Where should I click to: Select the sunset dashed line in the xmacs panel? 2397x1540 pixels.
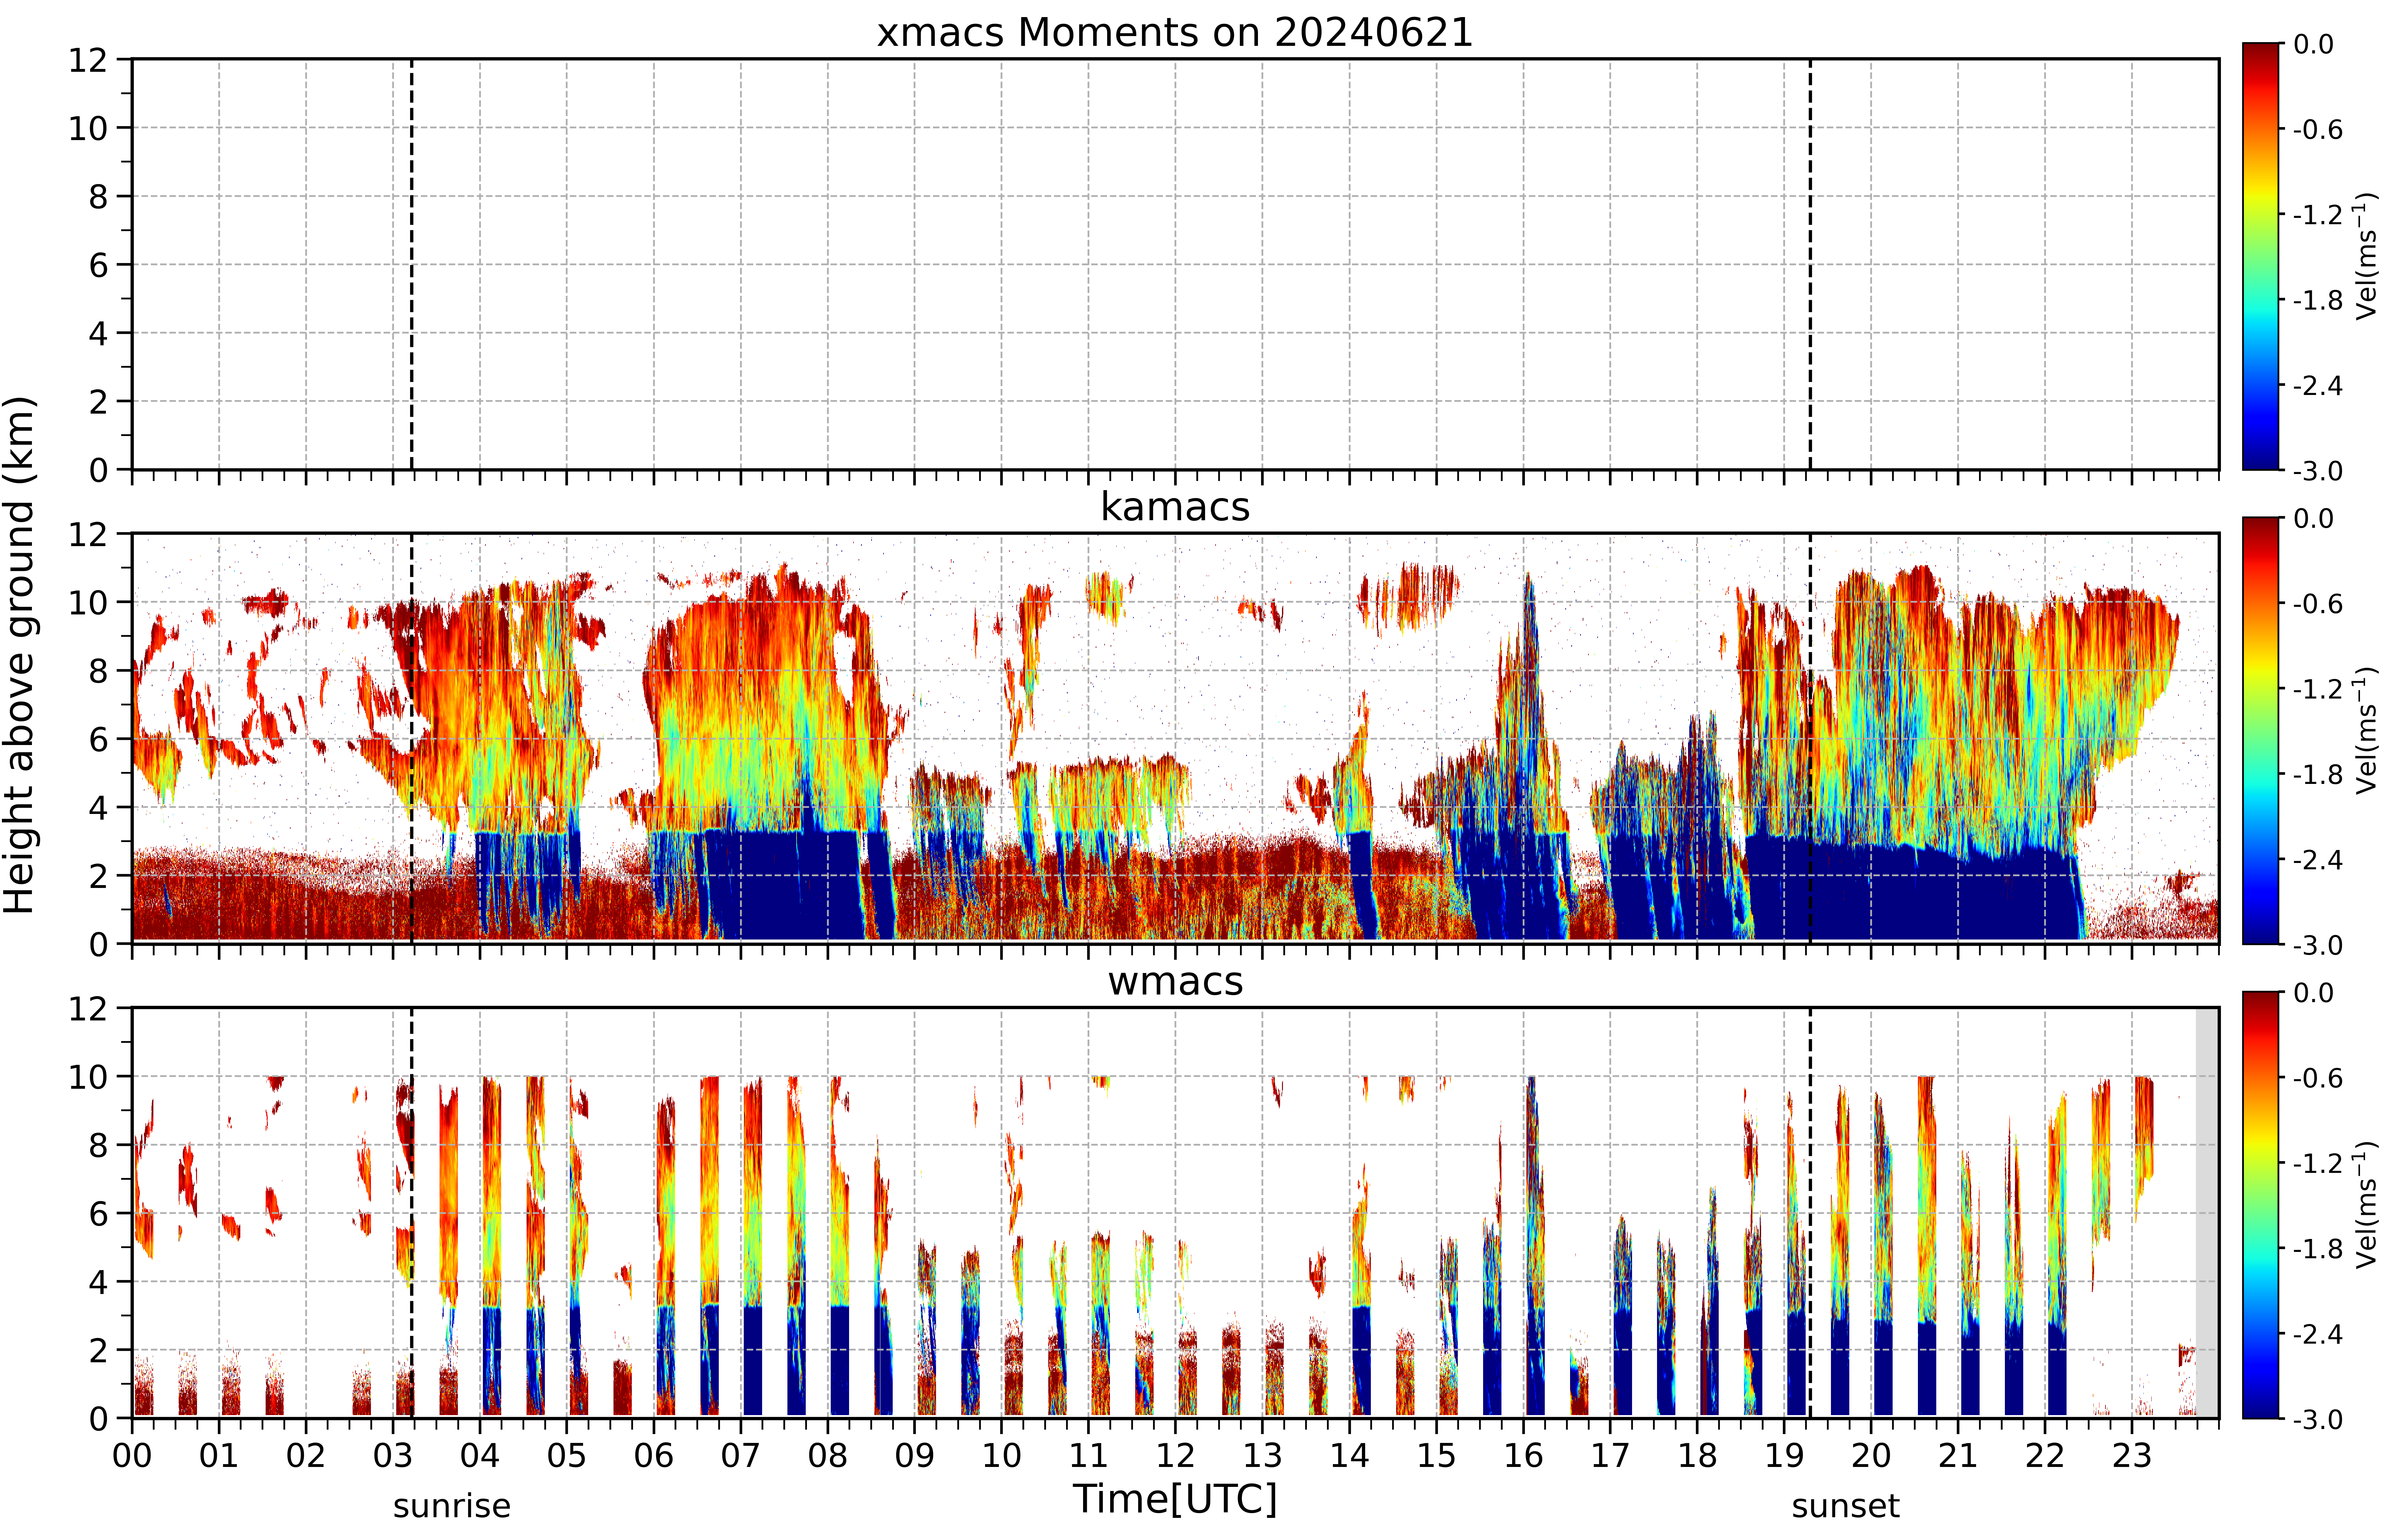click(1810, 264)
